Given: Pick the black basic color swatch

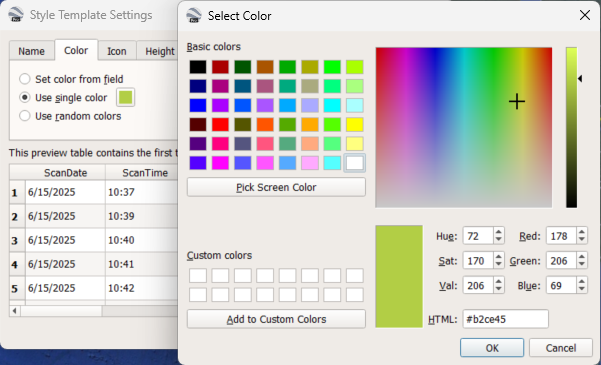Looking at the screenshot, I should click(198, 67).
